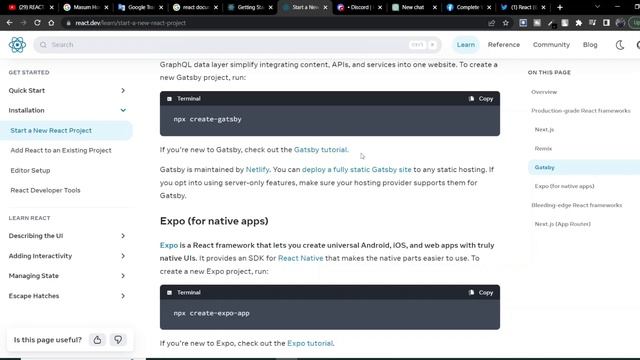Open the Gatsby tutorial link
This screenshot has height=360, width=640.
tap(320, 149)
